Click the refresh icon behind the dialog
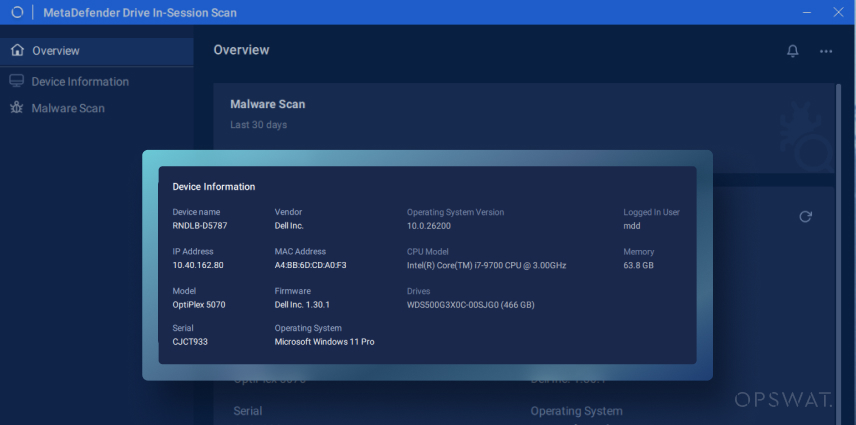The image size is (856, 425). click(805, 217)
